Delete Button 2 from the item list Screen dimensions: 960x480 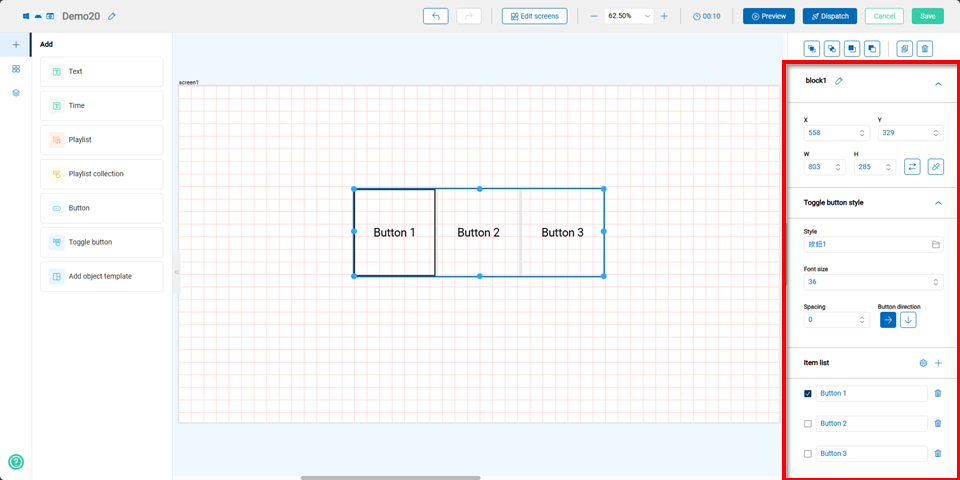(x=937, y=424)
